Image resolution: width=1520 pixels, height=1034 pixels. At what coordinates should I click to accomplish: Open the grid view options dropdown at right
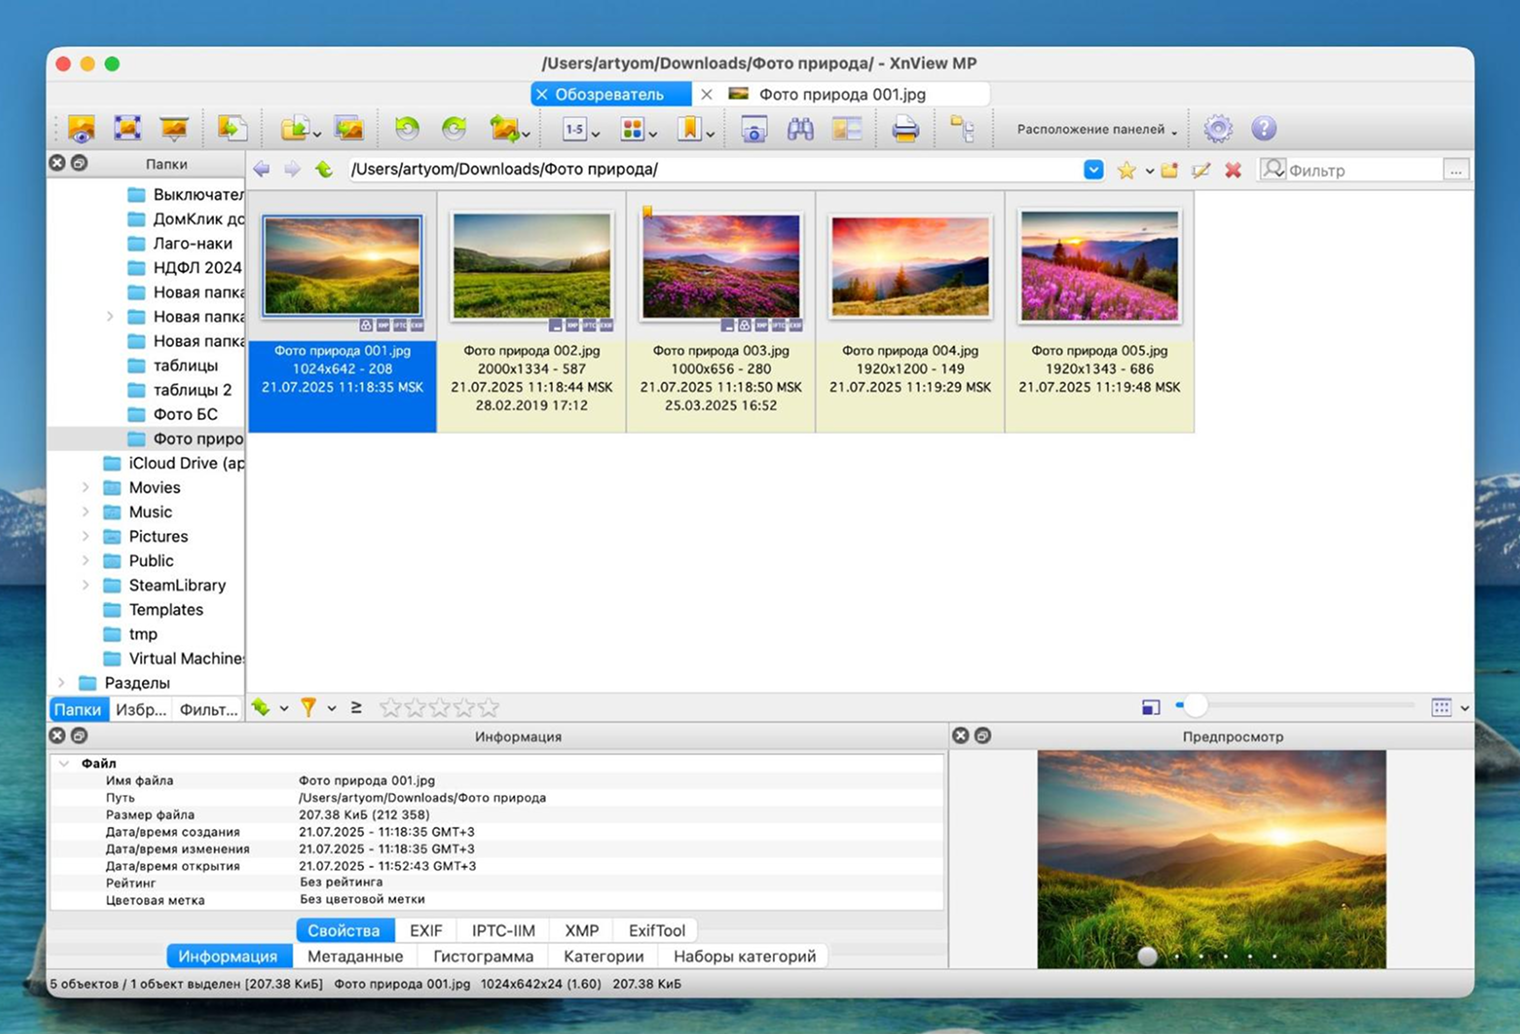[x=1464, y=708]
